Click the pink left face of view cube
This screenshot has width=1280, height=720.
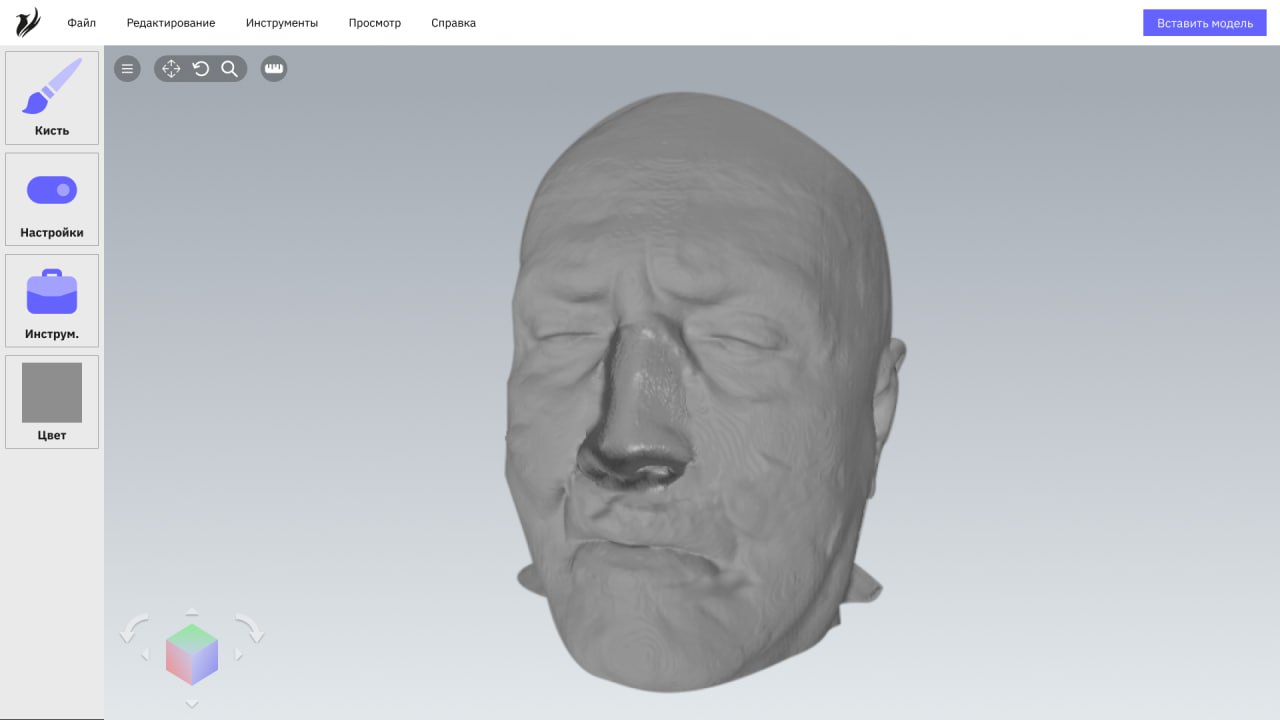pyautogui.click(x=178, y=663)
